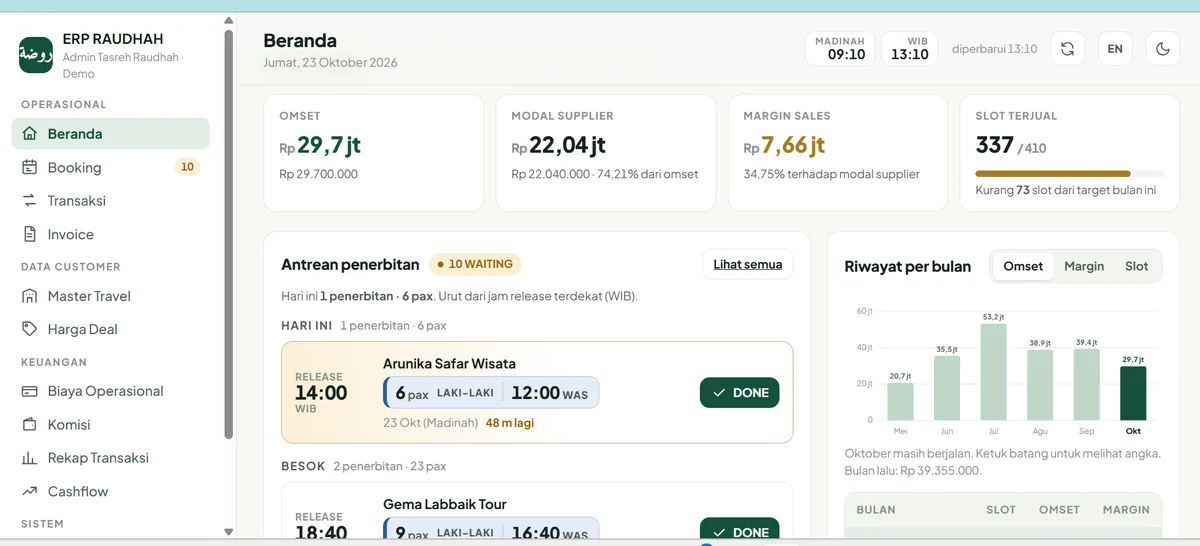The image size is (1200, 546).
Task: Click the card icon beside Biaya Operasional
Action: click(x=29, y=391)
